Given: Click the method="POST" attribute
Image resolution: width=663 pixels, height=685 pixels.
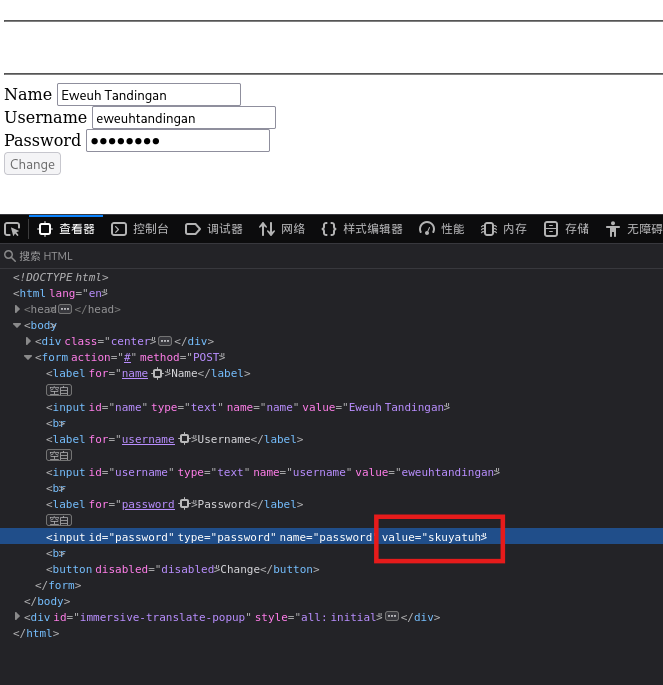Looking at the screenshot, I should pos(182,357).
